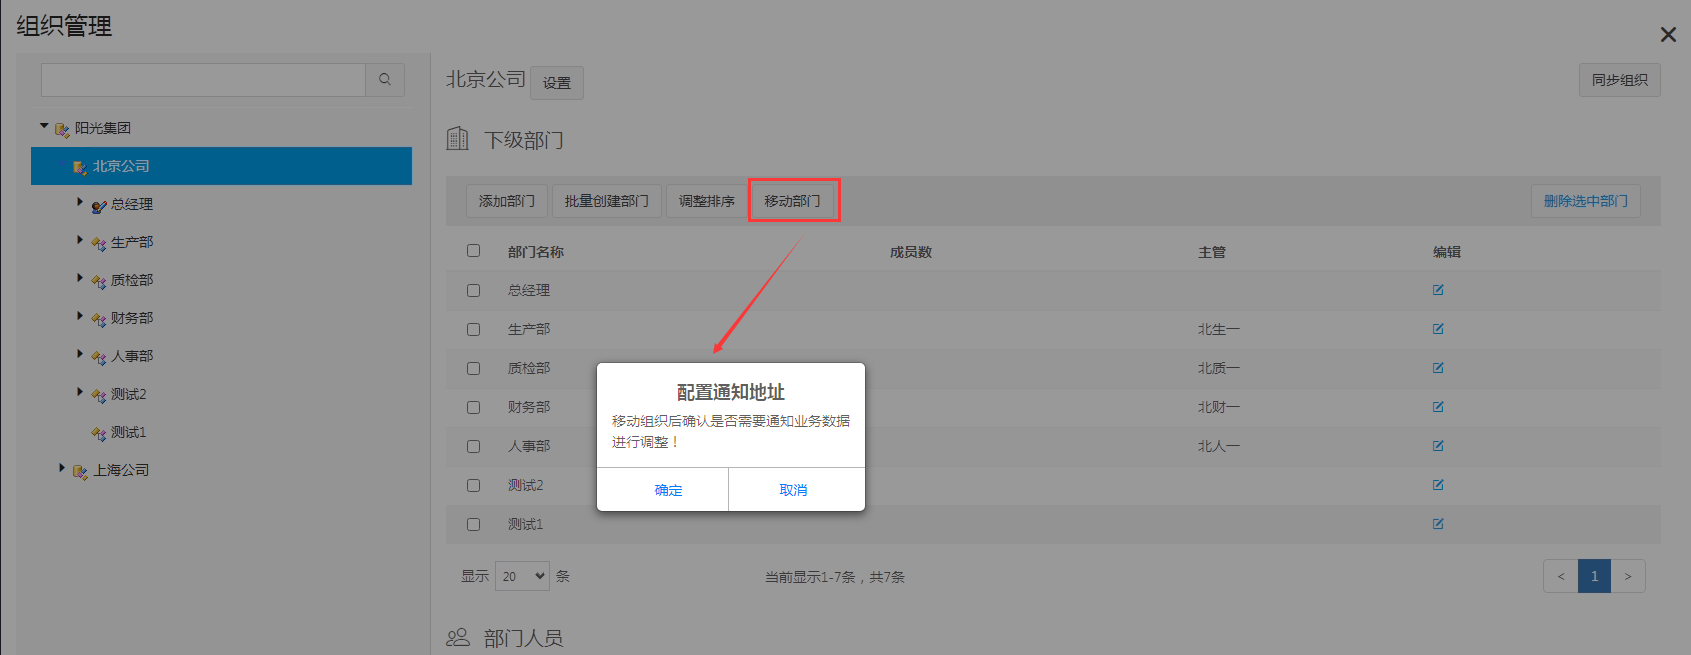Expand the 质检部 tree node arrow

pyautogui.click(x=80, y=278)
